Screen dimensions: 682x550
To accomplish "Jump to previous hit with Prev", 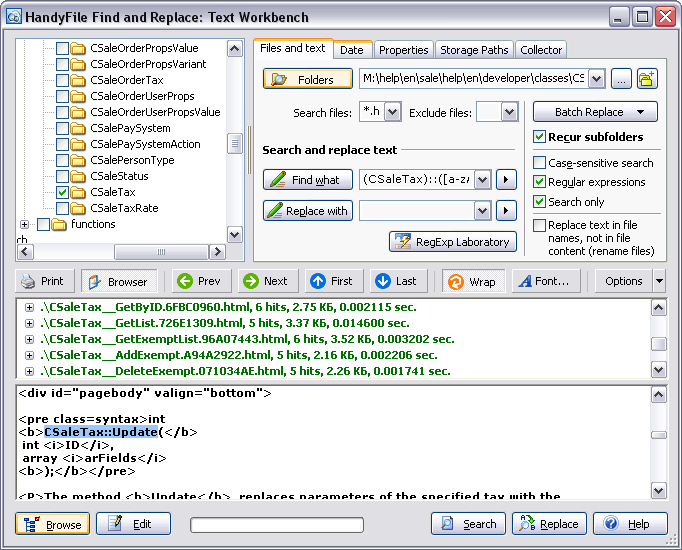I will pyautogui.click(x=201, y=281).
